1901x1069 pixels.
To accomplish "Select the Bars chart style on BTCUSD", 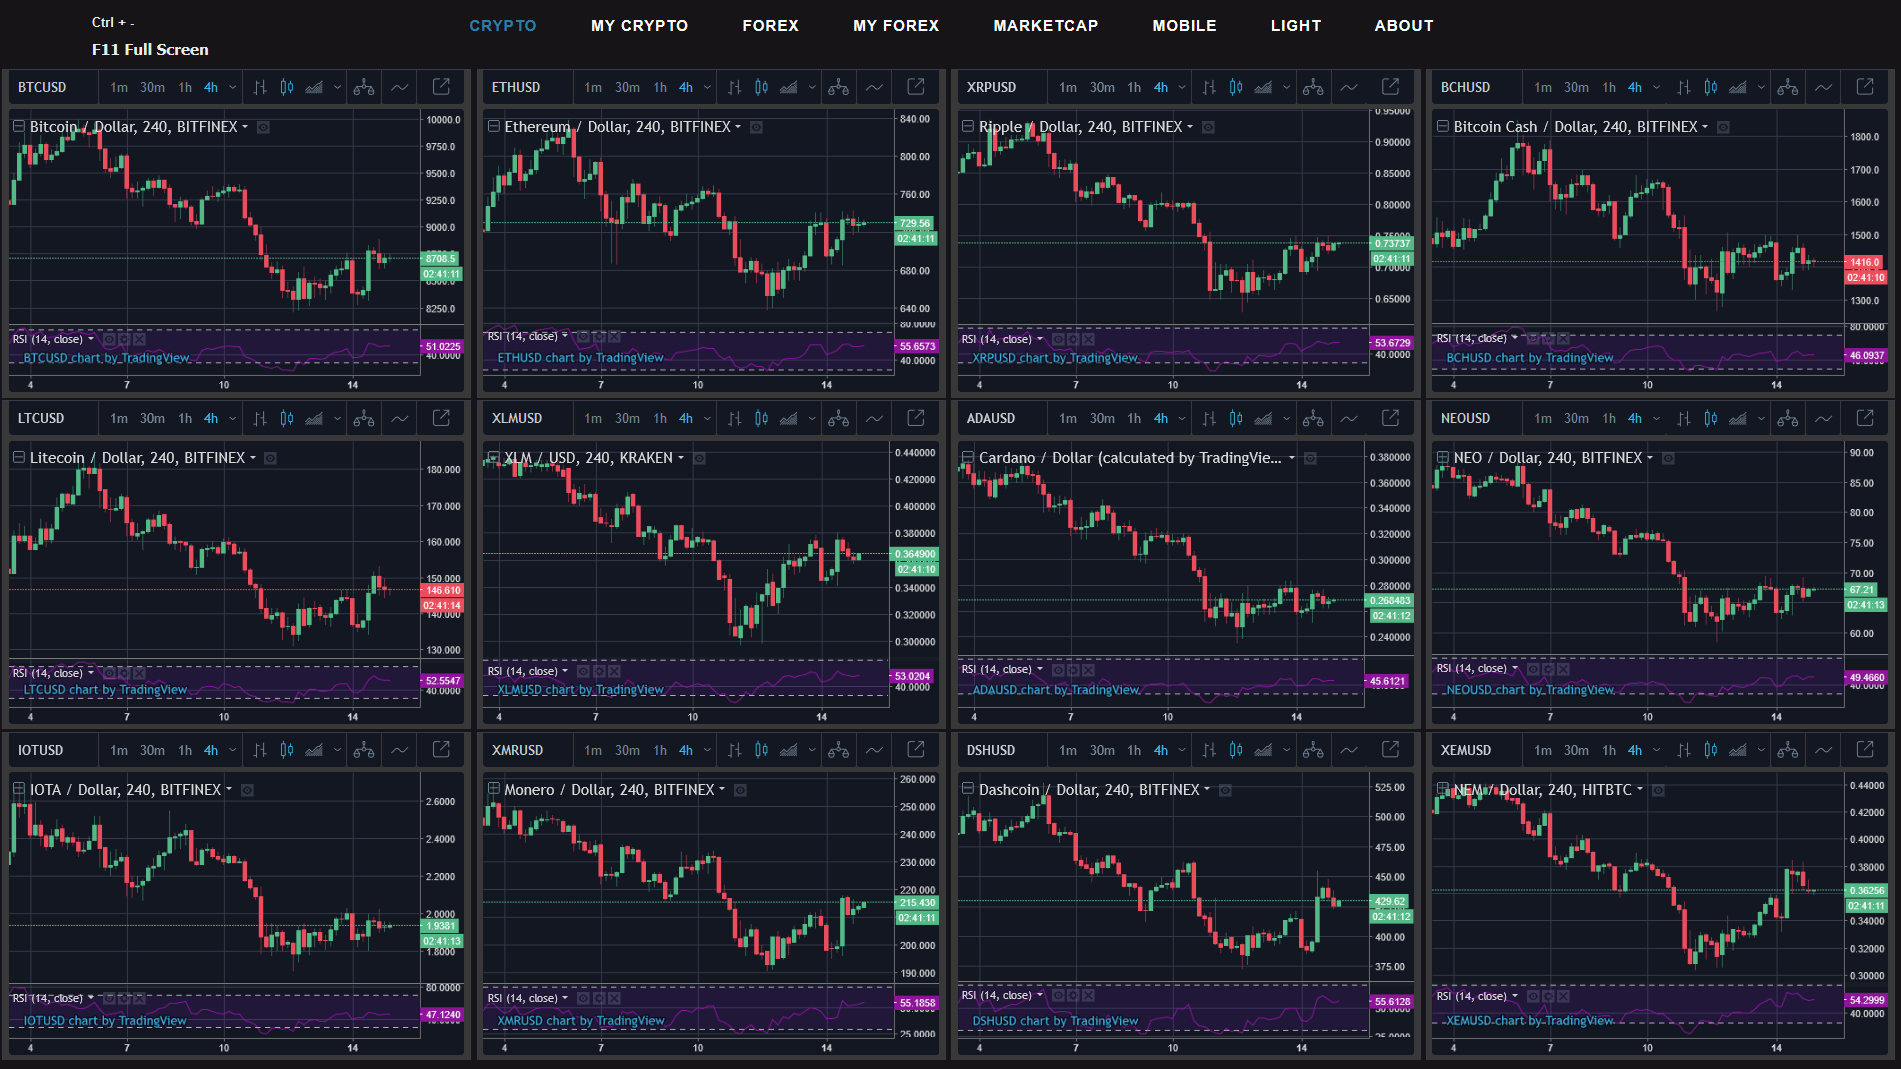I will (260, 87).
